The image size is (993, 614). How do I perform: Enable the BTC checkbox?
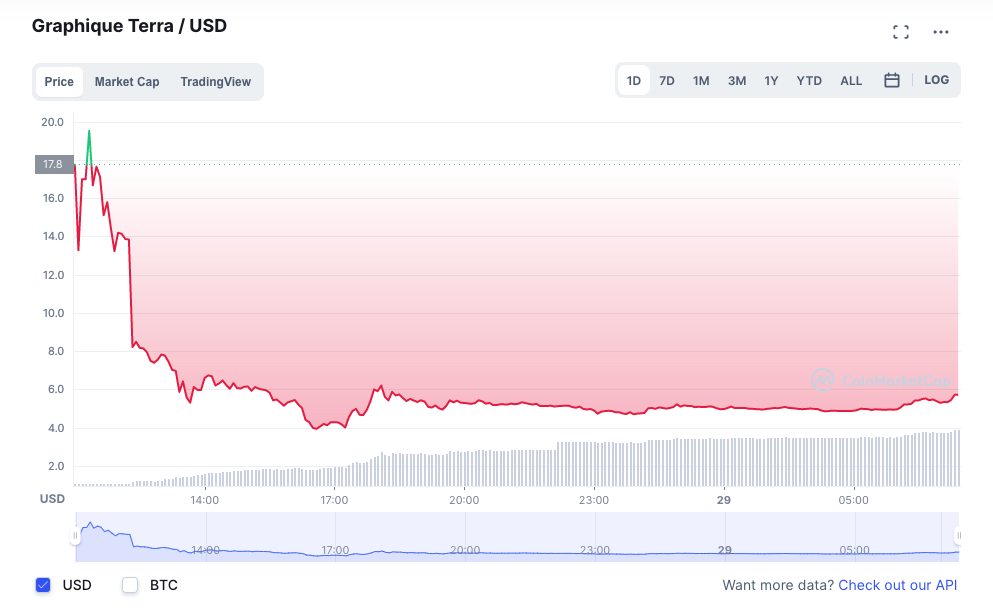[130, 585]
